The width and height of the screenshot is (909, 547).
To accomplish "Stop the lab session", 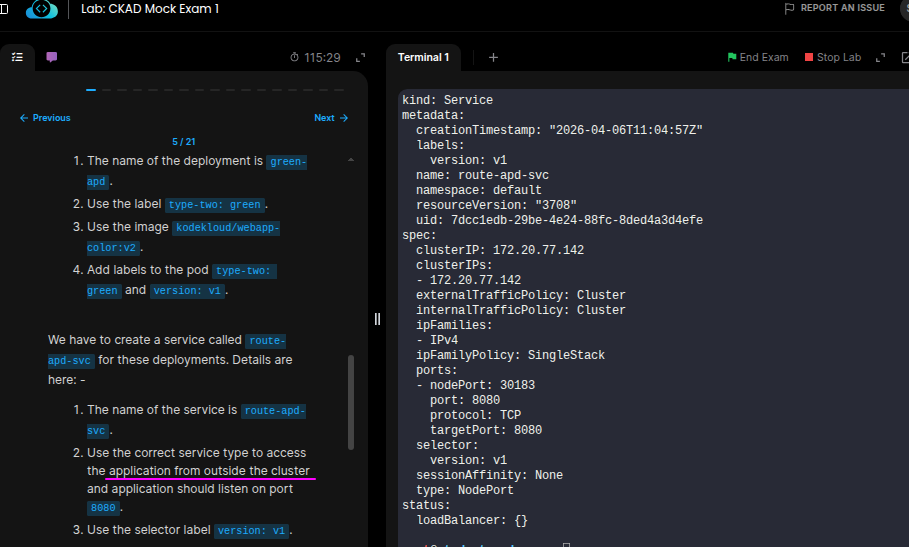I will [832, 57].
